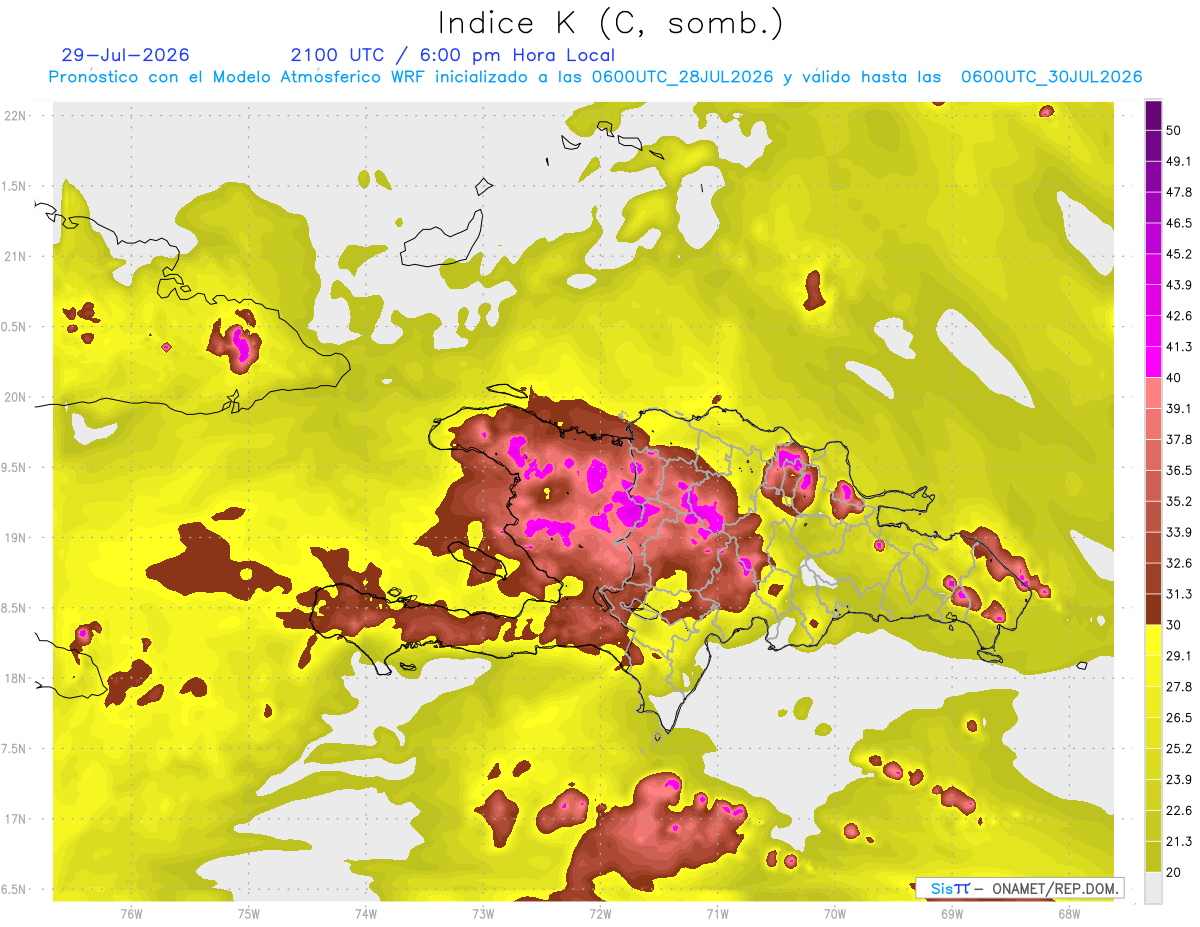1200x927 pixels.
Task: Select legend value "39.1"
Action: tap(1178, 408)
